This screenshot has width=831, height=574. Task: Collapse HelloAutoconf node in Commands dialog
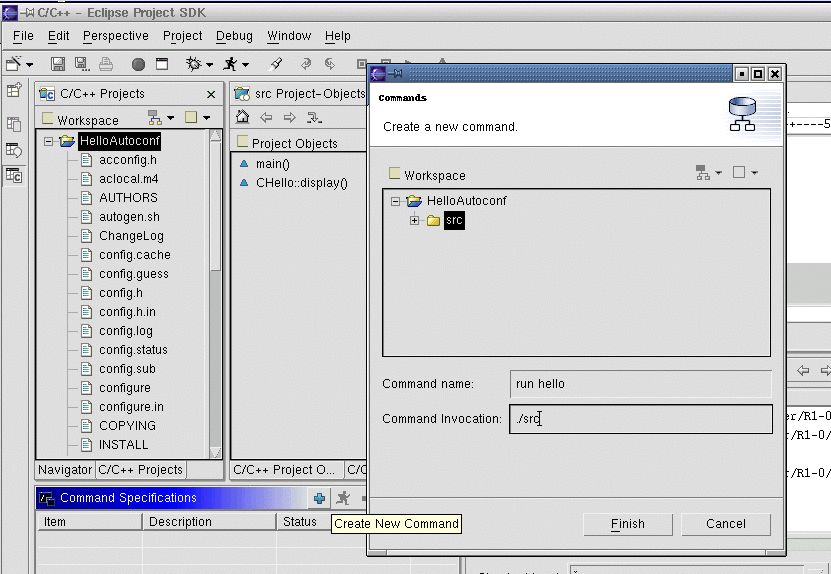click(396, 201)
